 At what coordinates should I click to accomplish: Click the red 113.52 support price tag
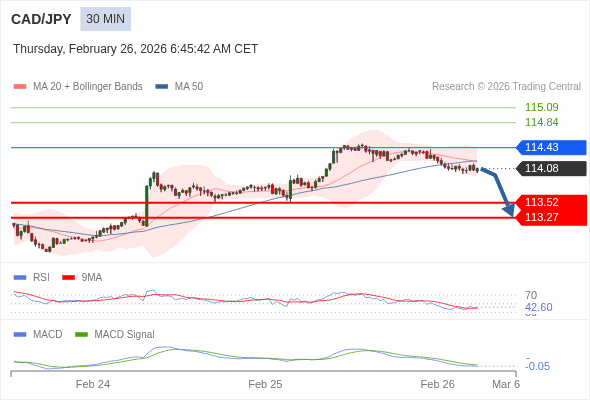(x=551, y=202)
